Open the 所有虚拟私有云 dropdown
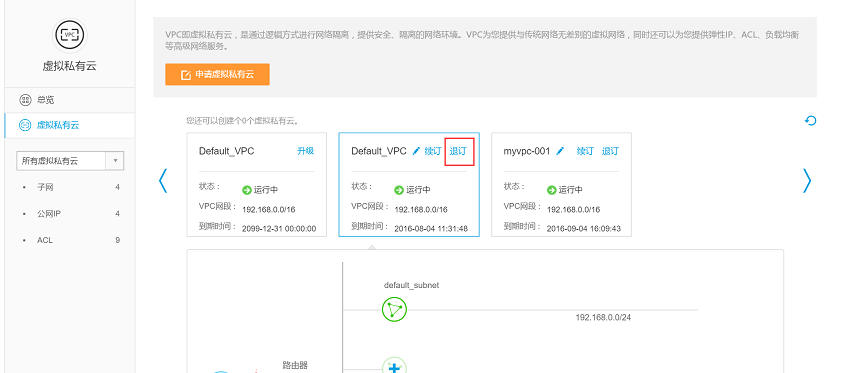 tap(70, 161)
